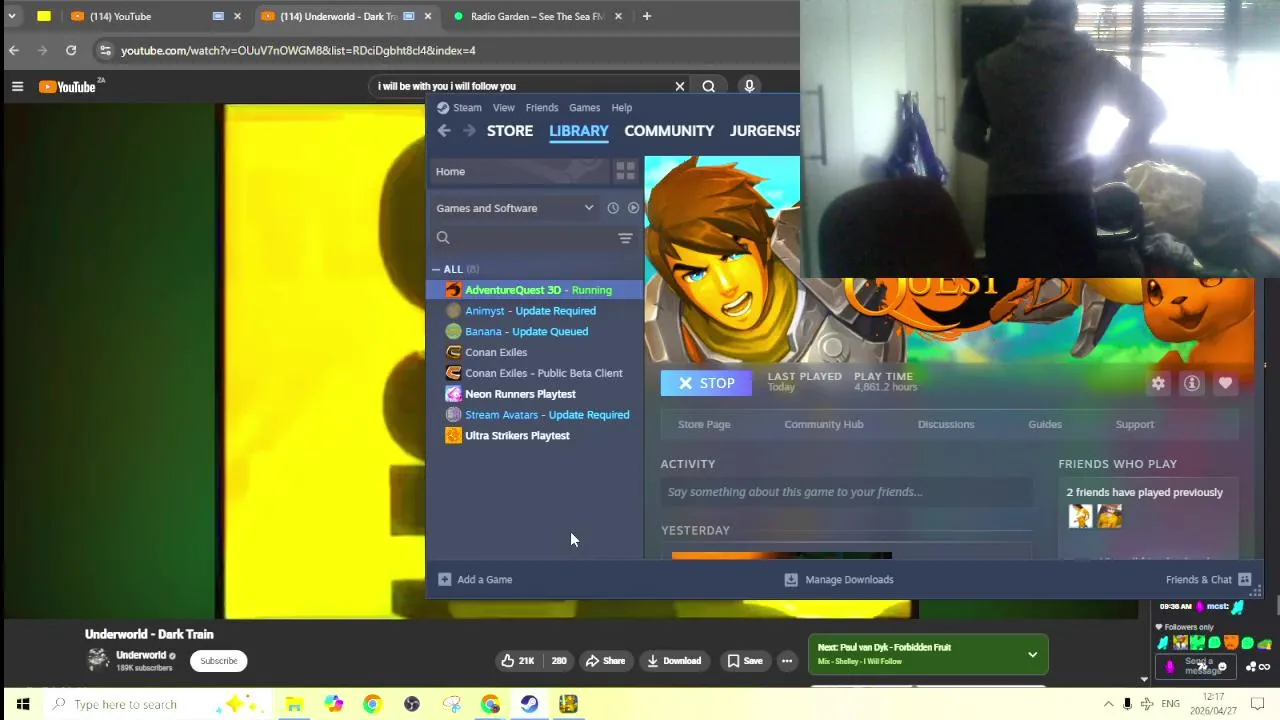Screen dimensions: 1280x720
Task: Open first friend avatar under Friends Who Play
Action: click(x=1080, y=516)
